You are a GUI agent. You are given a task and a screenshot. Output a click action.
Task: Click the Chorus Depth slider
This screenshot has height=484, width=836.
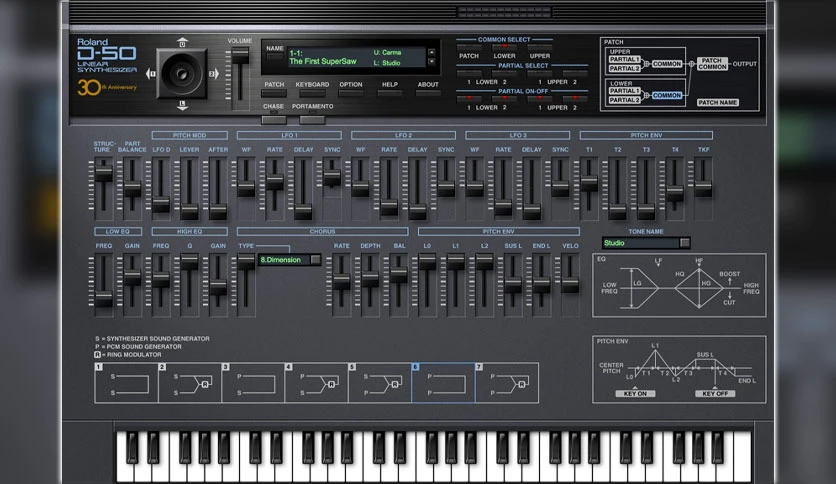(x=370, y=281)
